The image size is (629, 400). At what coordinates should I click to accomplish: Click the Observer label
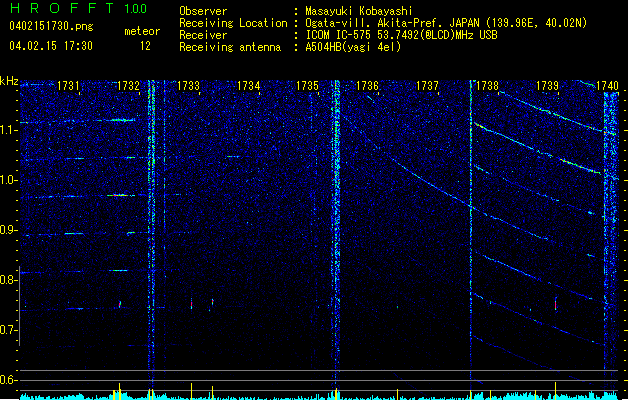pyautogui.click(x=203, y=11)
